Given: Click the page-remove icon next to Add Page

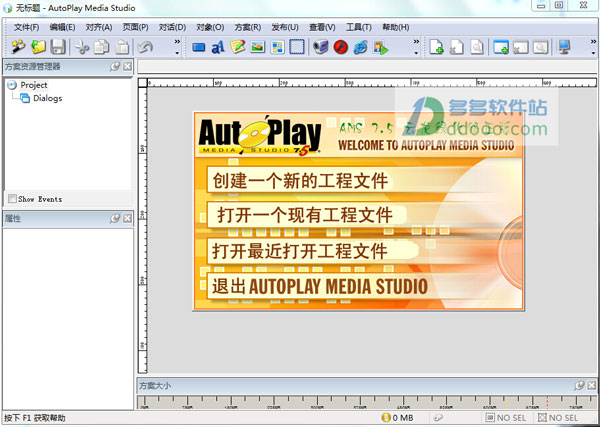Looking at the screenshot, I should click(x=457, y=47).
